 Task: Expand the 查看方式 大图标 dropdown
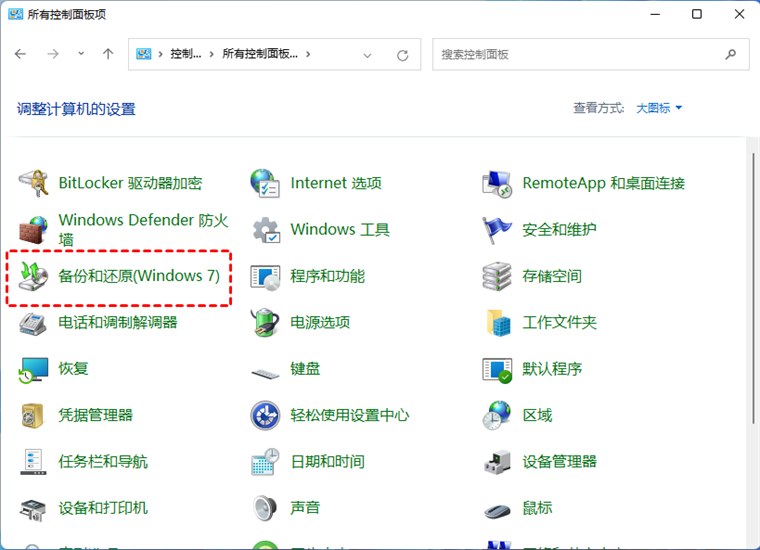click(660, 108)
